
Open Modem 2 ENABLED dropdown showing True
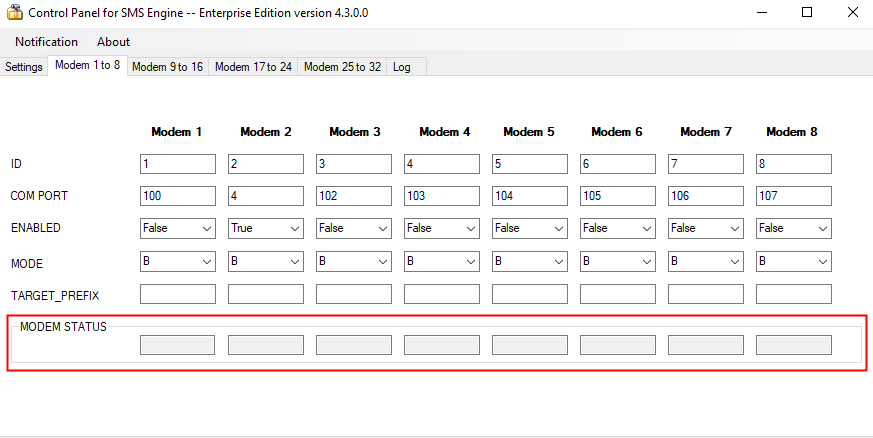tap(266, 229)
